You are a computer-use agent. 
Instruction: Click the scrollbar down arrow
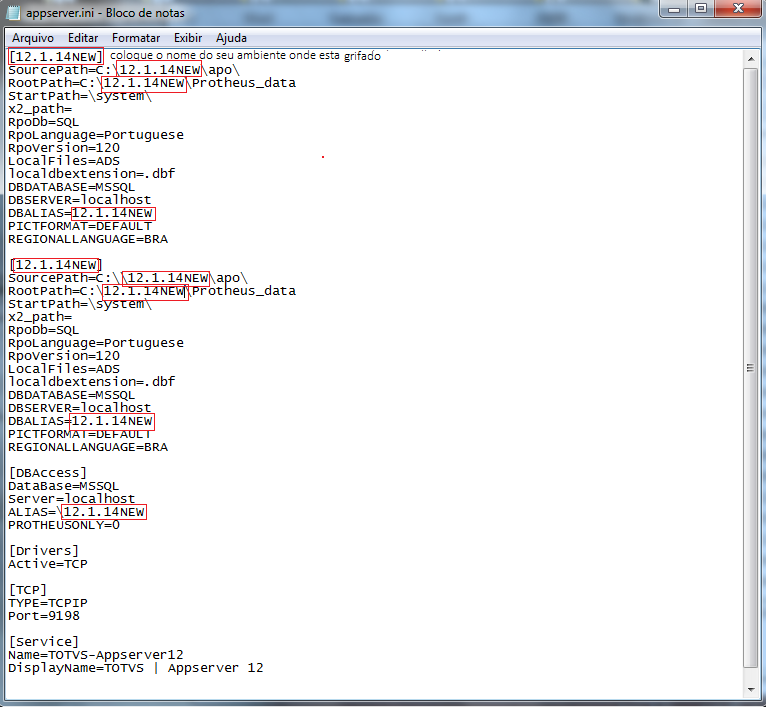click(750, 690)
